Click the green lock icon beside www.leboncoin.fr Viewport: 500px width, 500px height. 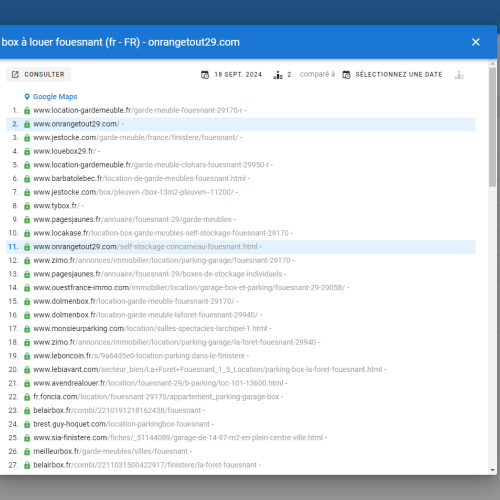27,356
